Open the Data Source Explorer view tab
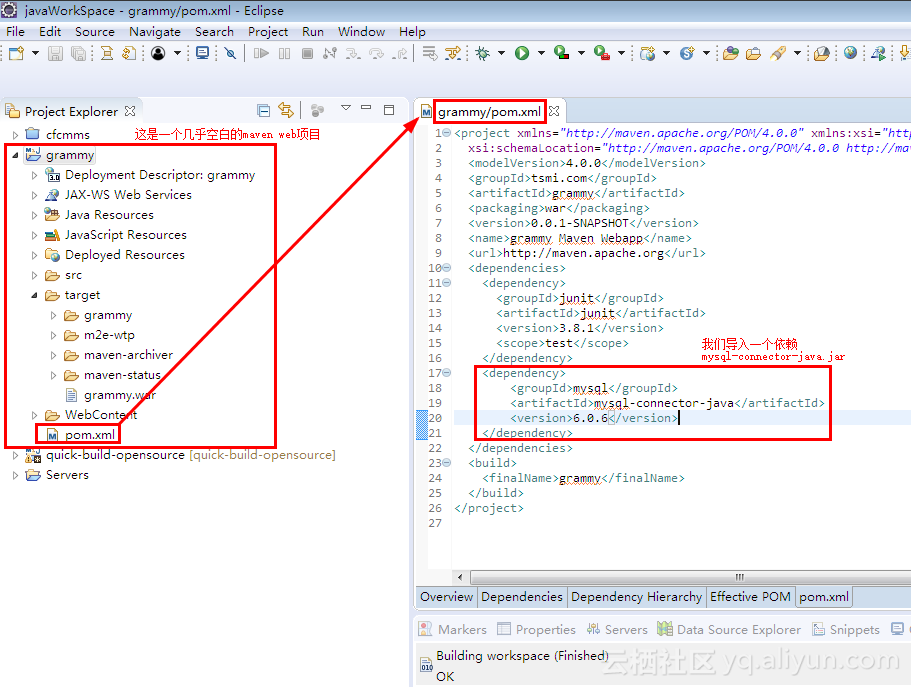The height and width of the screenshot is (687, 911). point(729,629)
